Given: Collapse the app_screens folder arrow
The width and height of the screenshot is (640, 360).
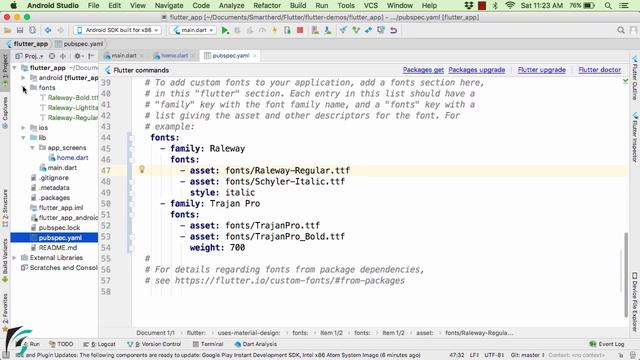Looking at the screenshot, I should [x=32, y=148].
